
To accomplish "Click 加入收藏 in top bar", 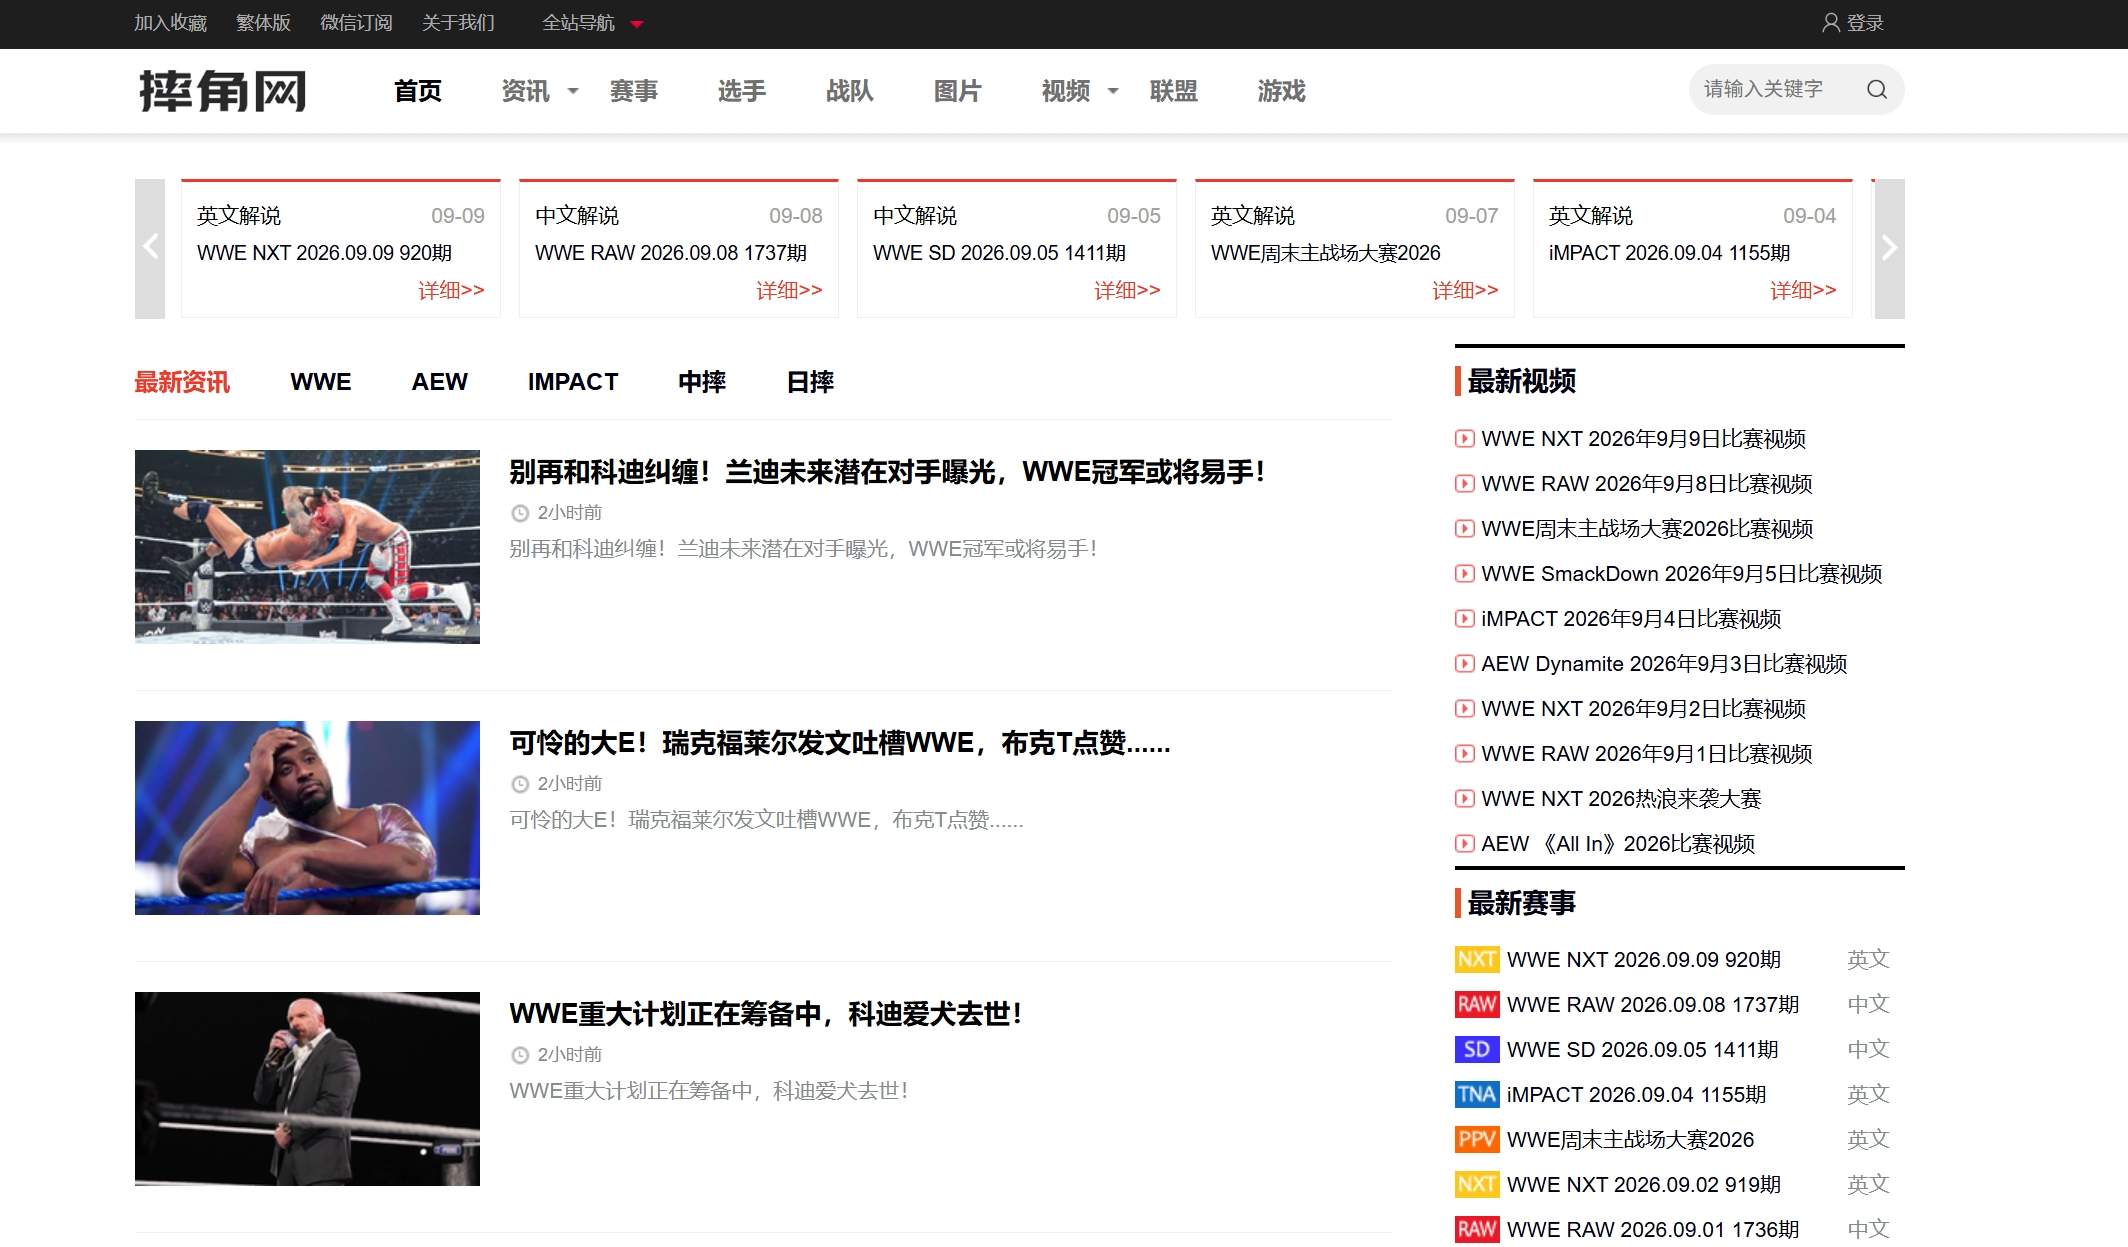I will (x=171, y=23).
